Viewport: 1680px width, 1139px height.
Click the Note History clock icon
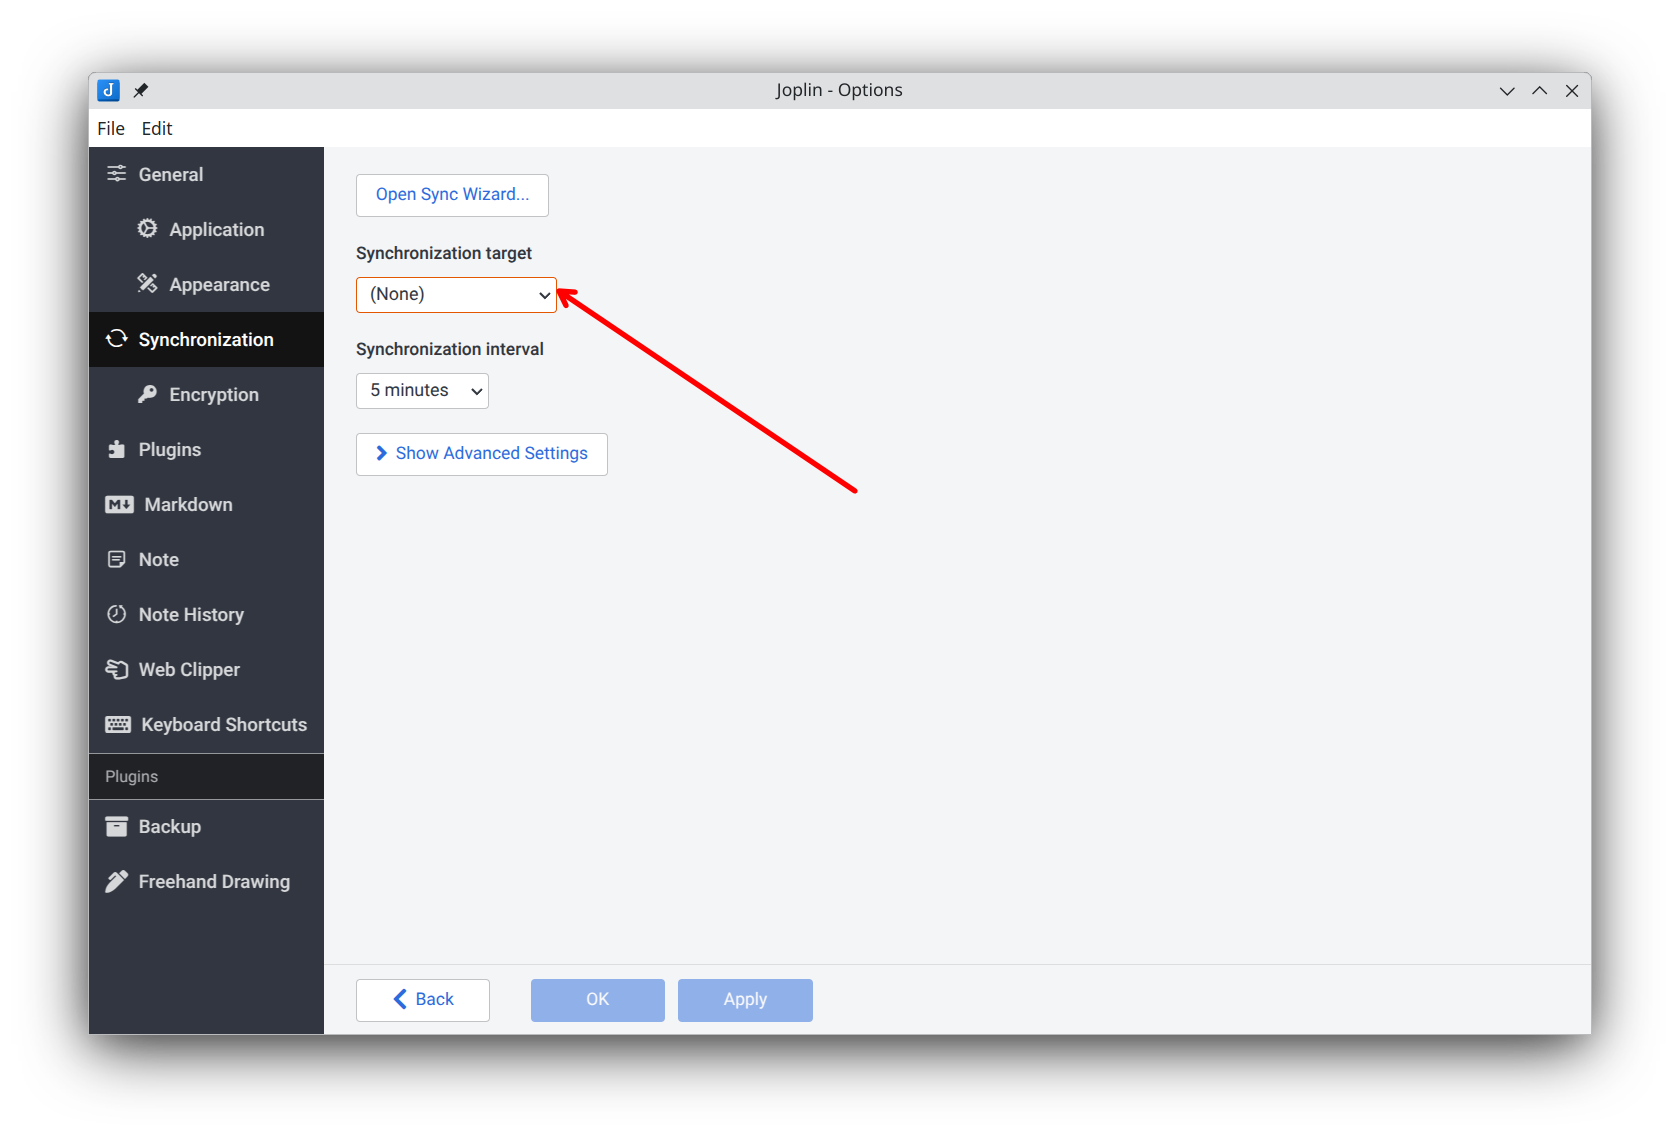[x=117, y=614]
